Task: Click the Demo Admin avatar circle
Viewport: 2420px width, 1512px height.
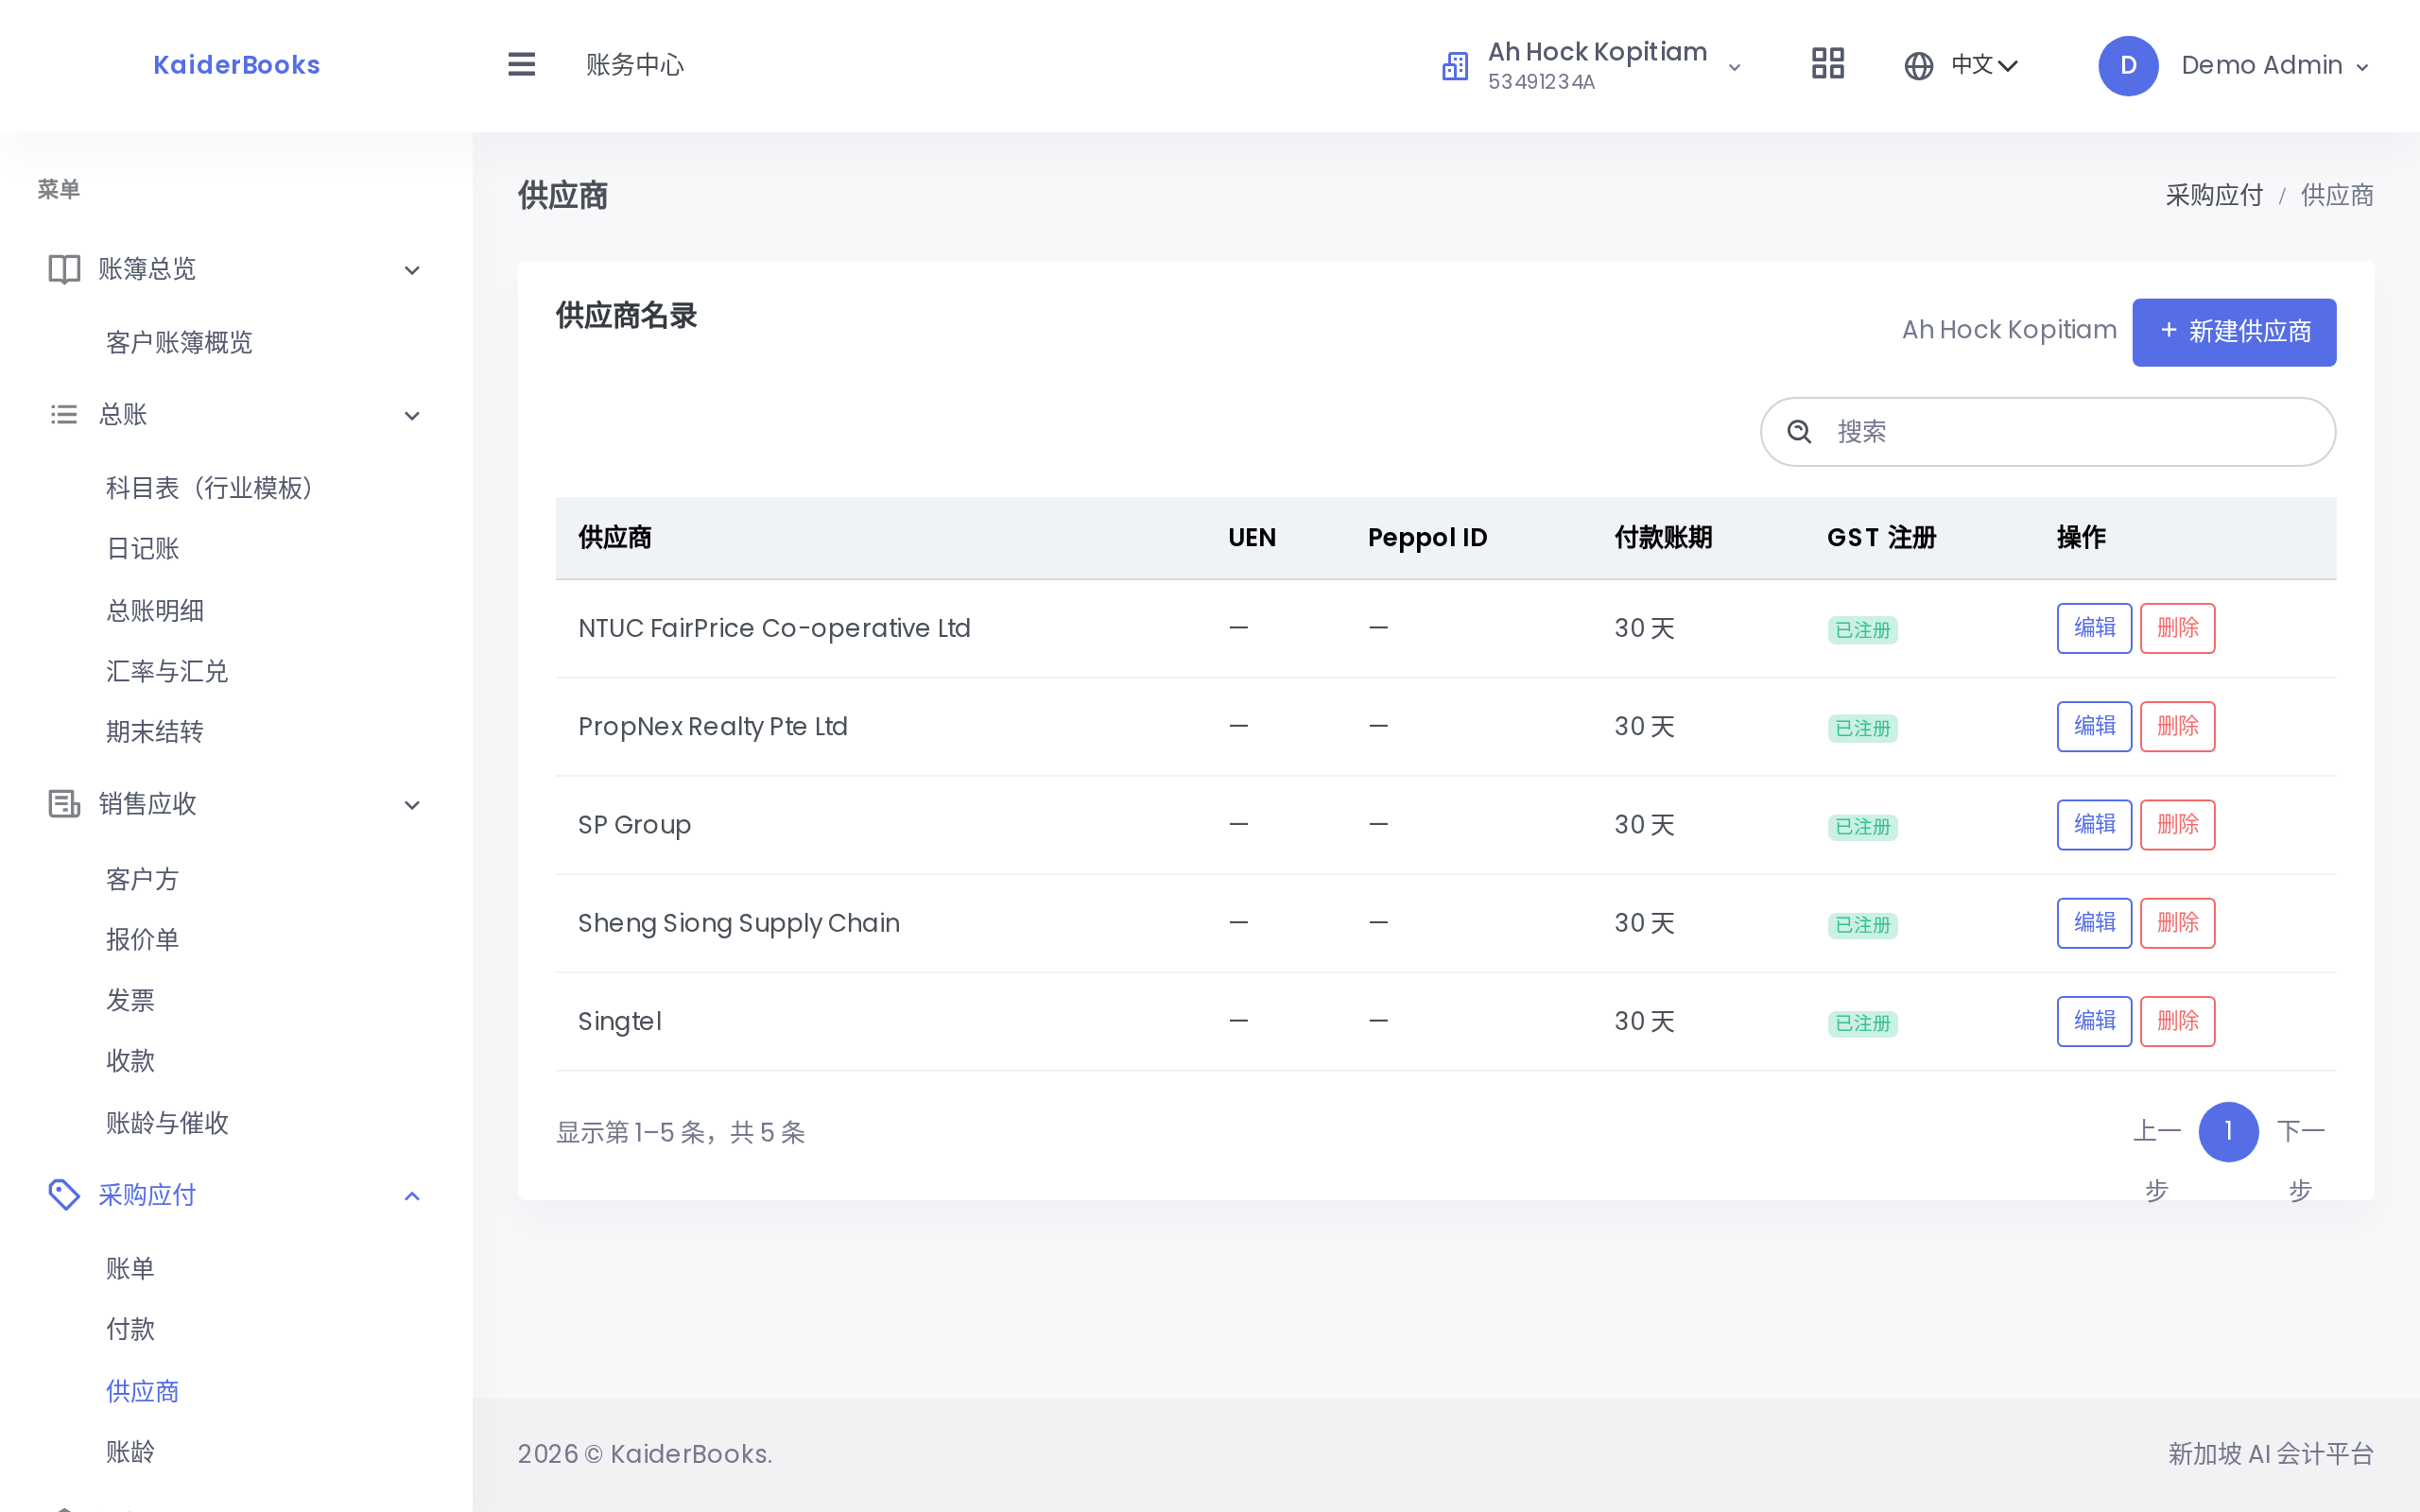Action: point(2128,66)
